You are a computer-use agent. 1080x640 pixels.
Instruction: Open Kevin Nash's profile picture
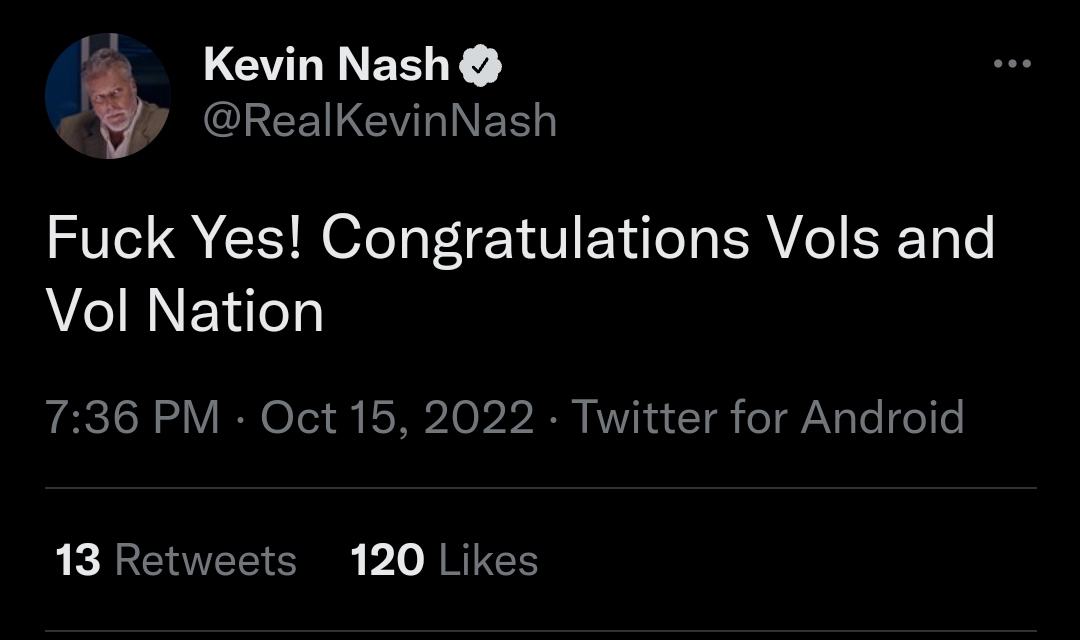pos(108,96)
